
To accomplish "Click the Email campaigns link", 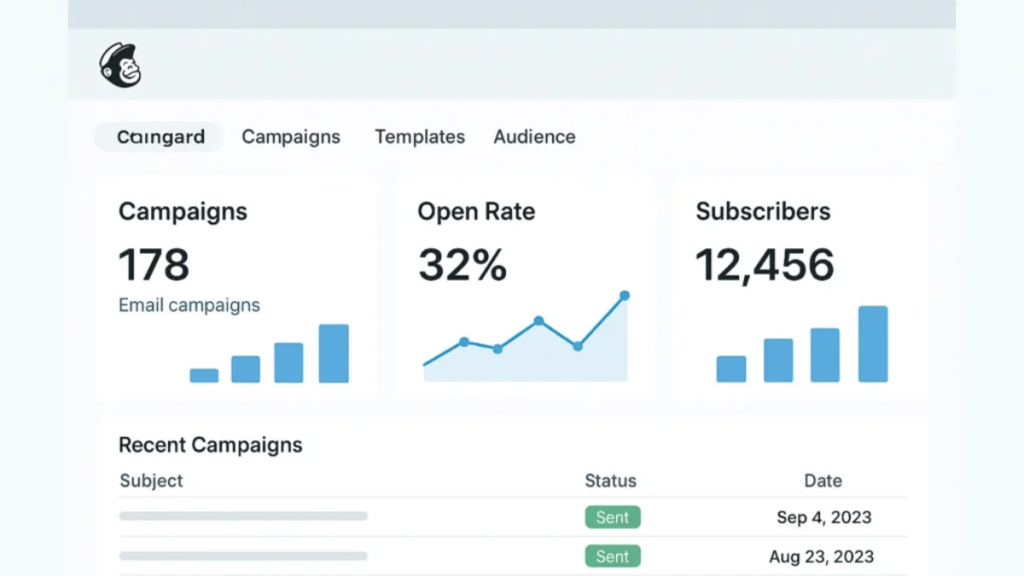I will tap(189, 305).
